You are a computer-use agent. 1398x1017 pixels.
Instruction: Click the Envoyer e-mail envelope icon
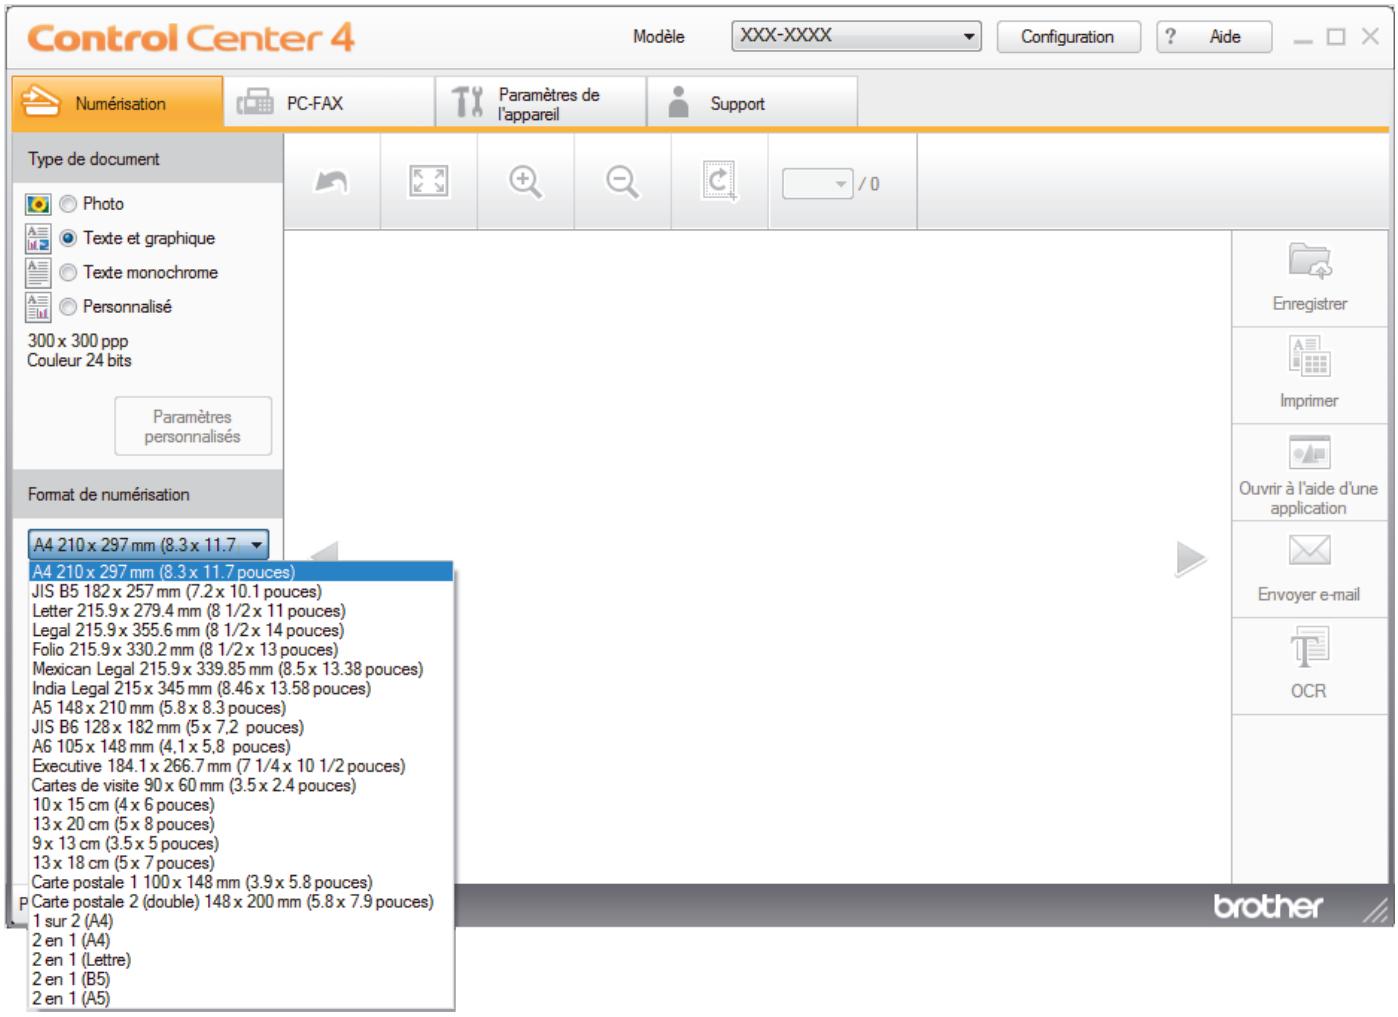(x=1309, y=550)
